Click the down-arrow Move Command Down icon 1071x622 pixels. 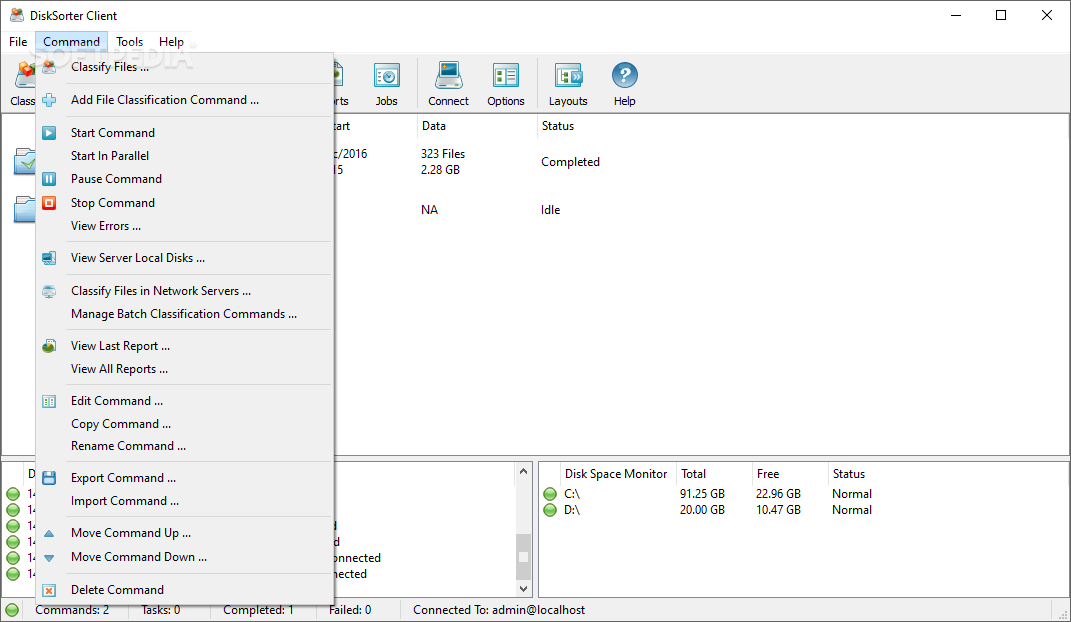point(49,558)
